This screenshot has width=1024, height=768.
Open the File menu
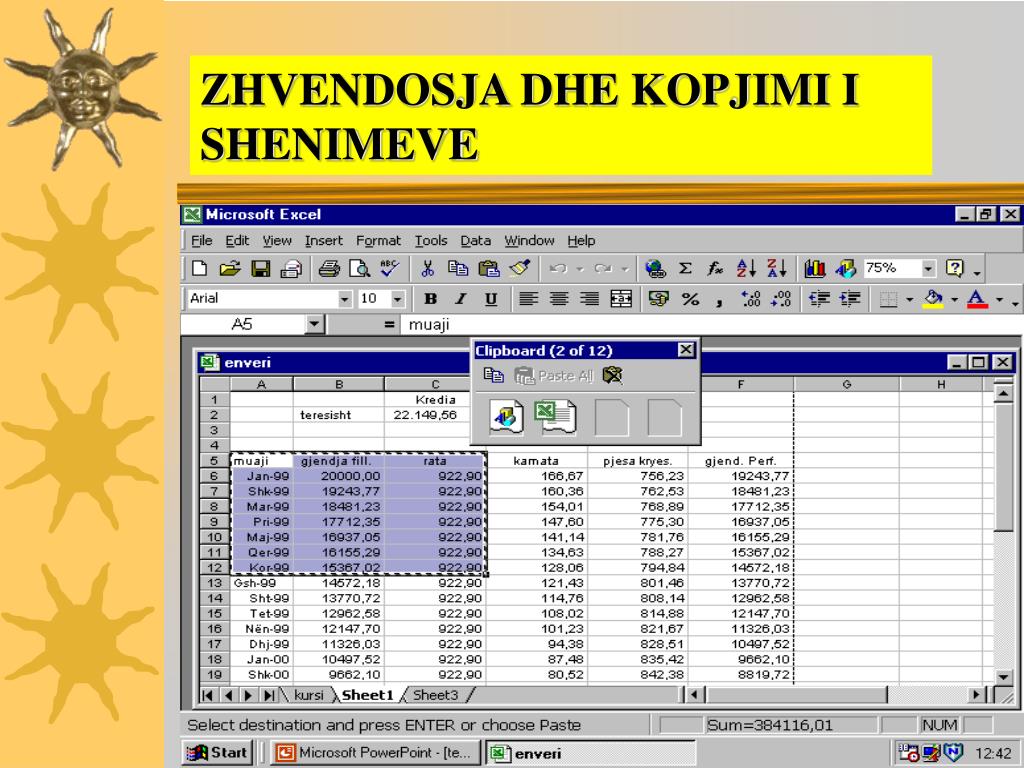pyautogui.click(x=202, y=240)
